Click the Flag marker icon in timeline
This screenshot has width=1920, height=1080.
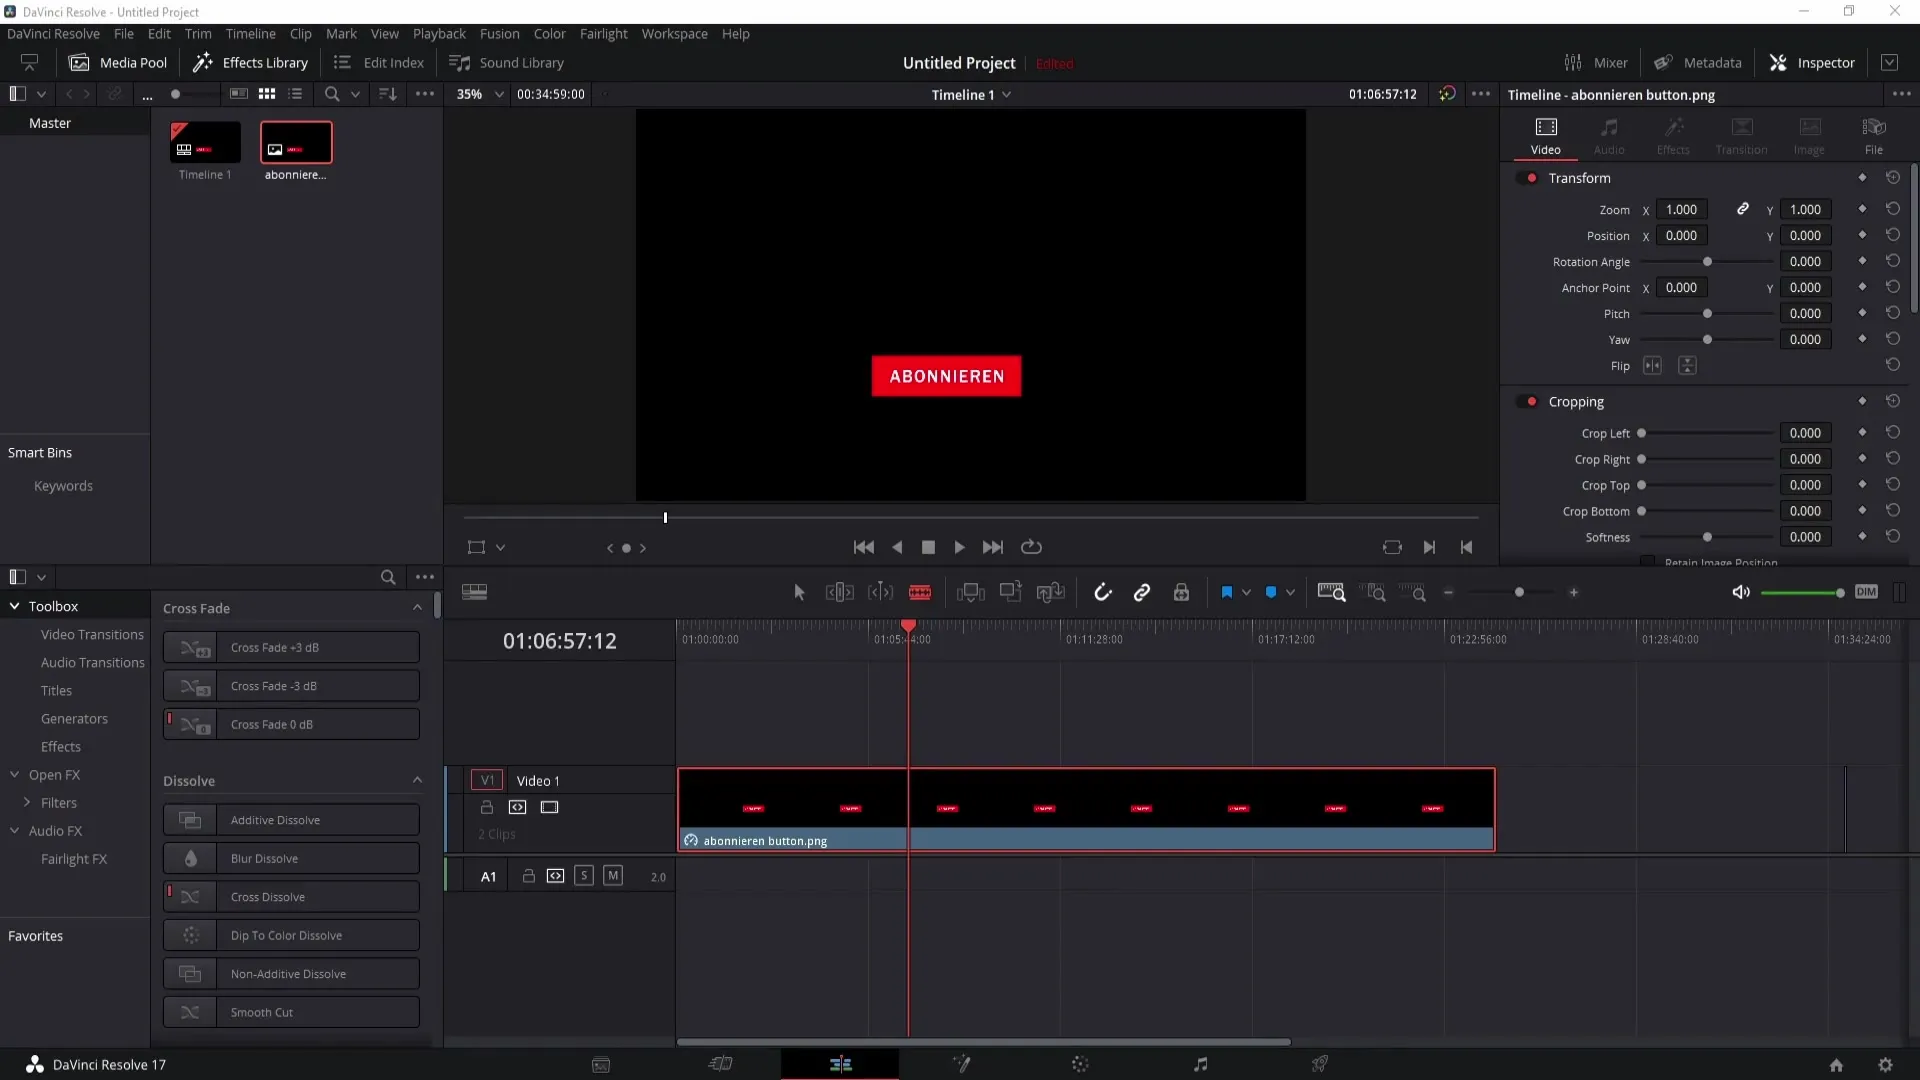[1225, 592]
